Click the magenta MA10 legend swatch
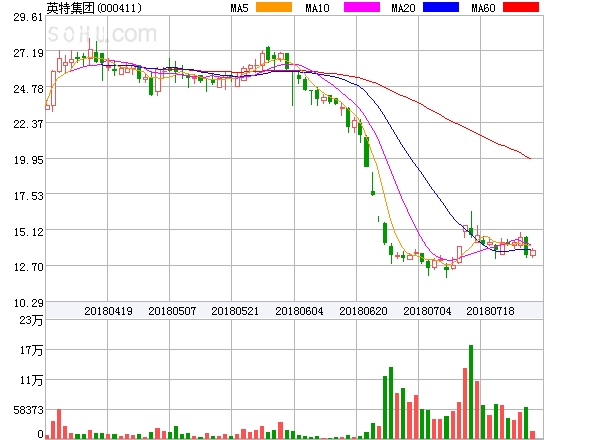The height and width of the screenshot is (440, 600). coord(362,7)
